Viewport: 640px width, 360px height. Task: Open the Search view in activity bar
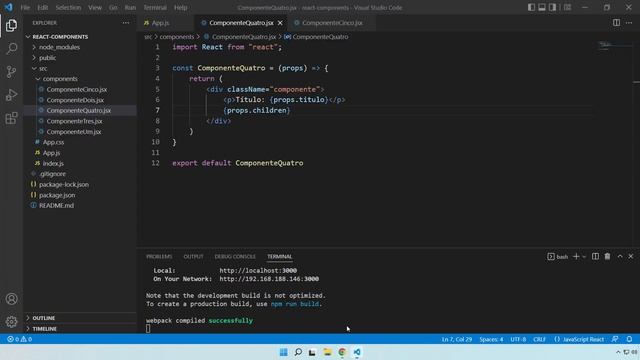click(x=11, y=49)
